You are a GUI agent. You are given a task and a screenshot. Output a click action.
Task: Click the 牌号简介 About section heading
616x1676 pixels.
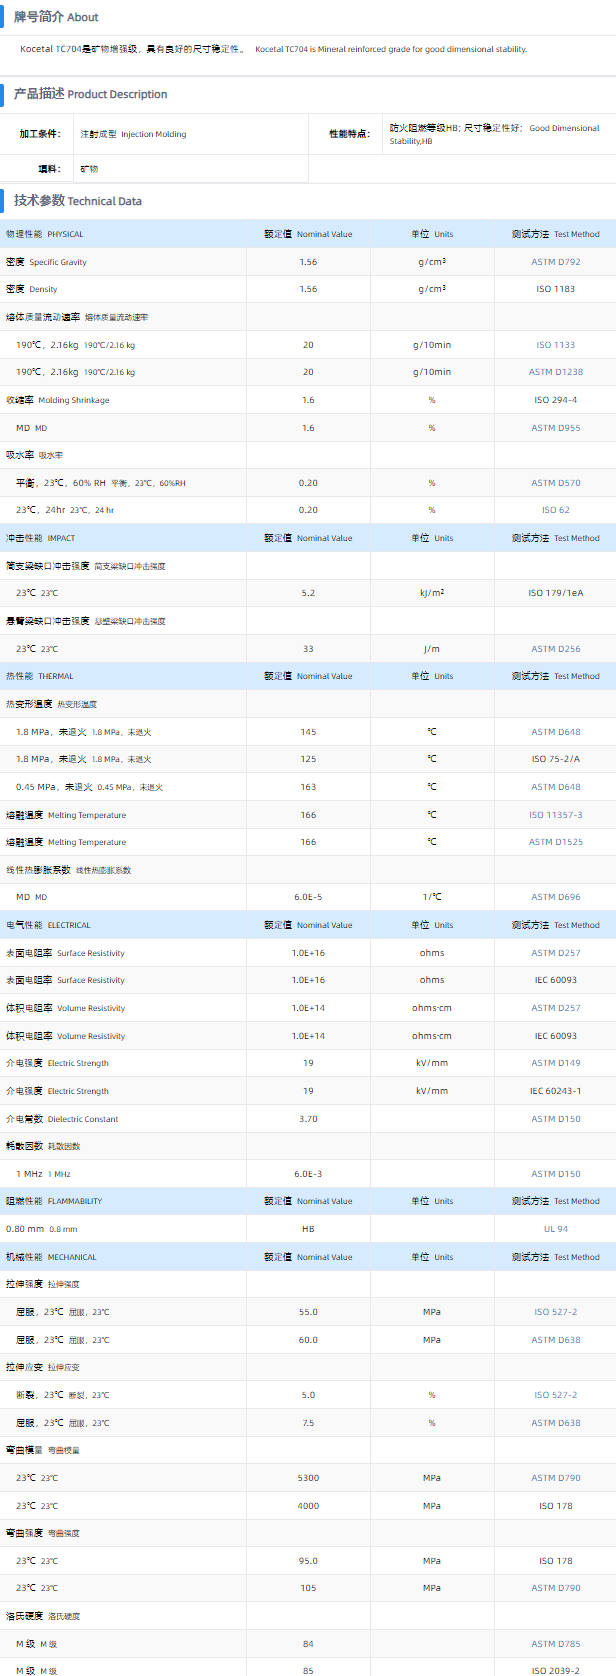click(x=56, y=17)
